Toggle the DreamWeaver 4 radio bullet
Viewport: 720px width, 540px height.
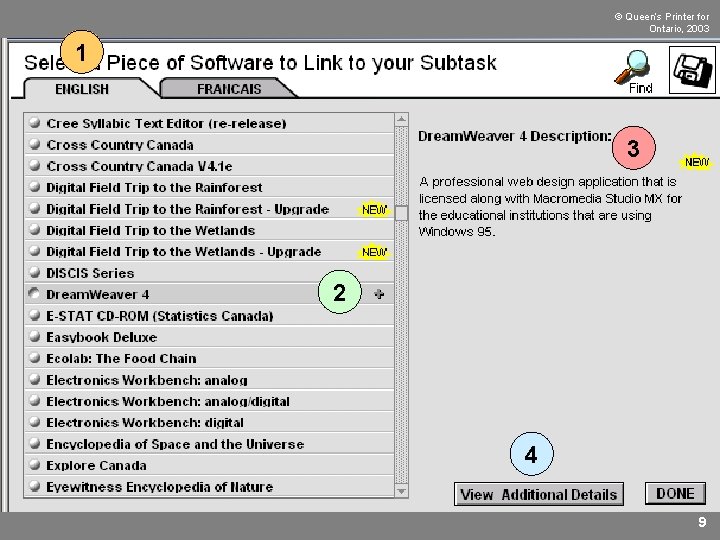pyautogui.click(x=34, y=294)
